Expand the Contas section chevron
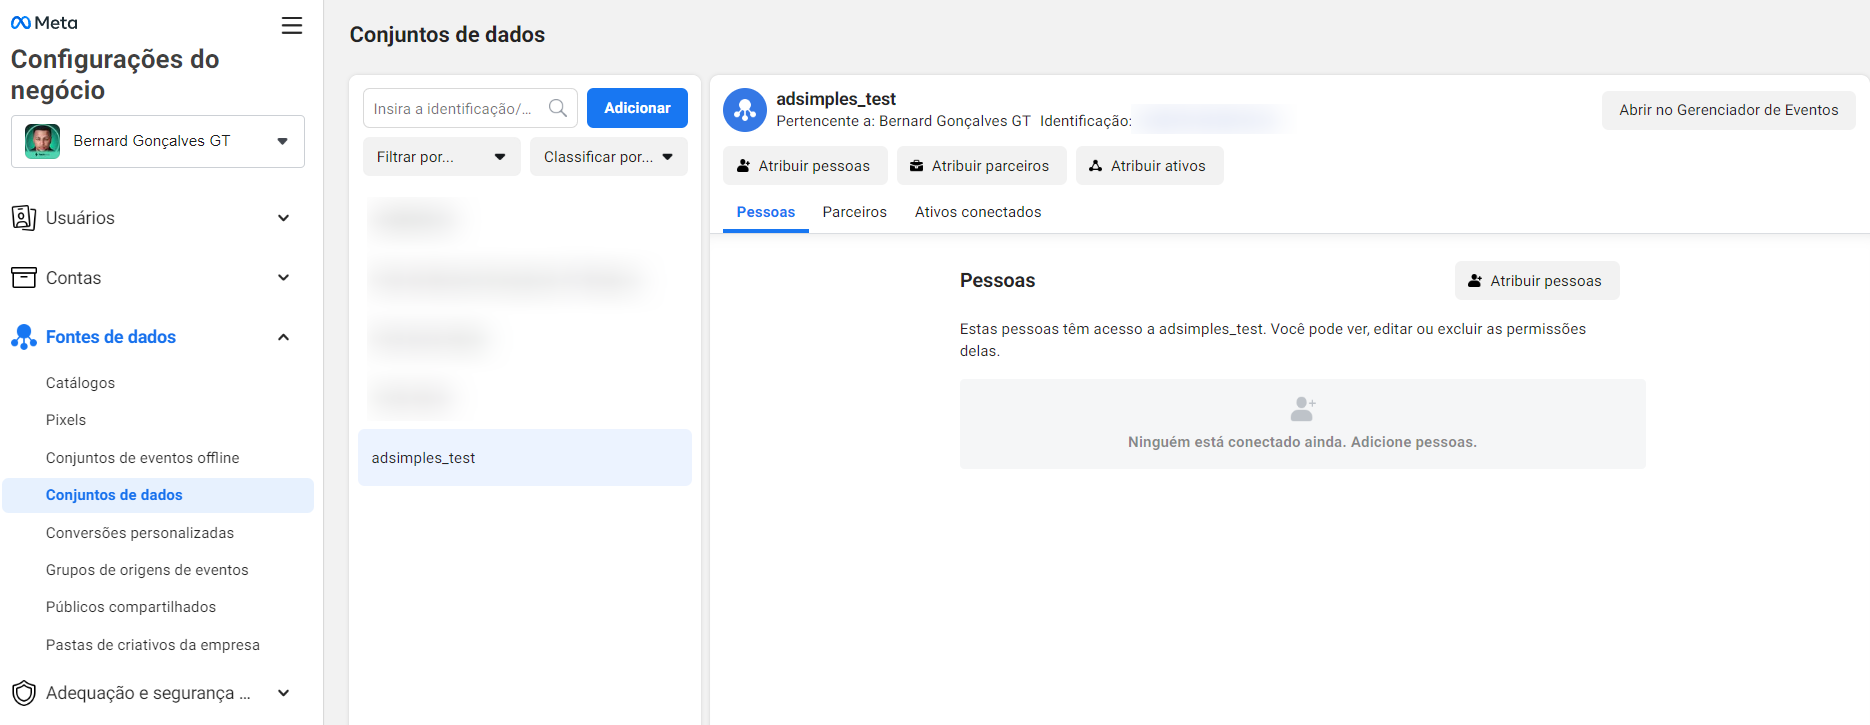1870x725 pixels. coord(284,278)
